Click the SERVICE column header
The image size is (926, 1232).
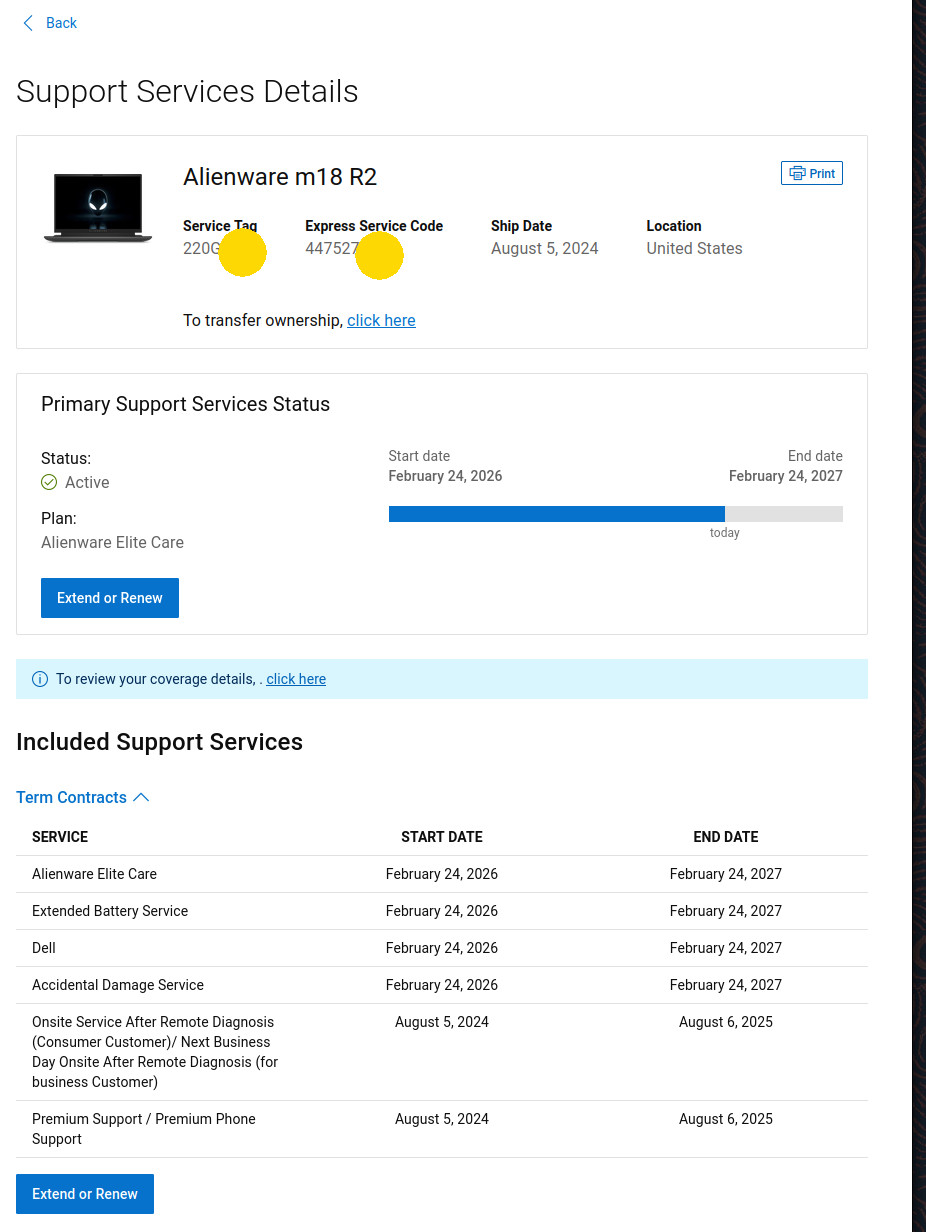tap(60, 837)
